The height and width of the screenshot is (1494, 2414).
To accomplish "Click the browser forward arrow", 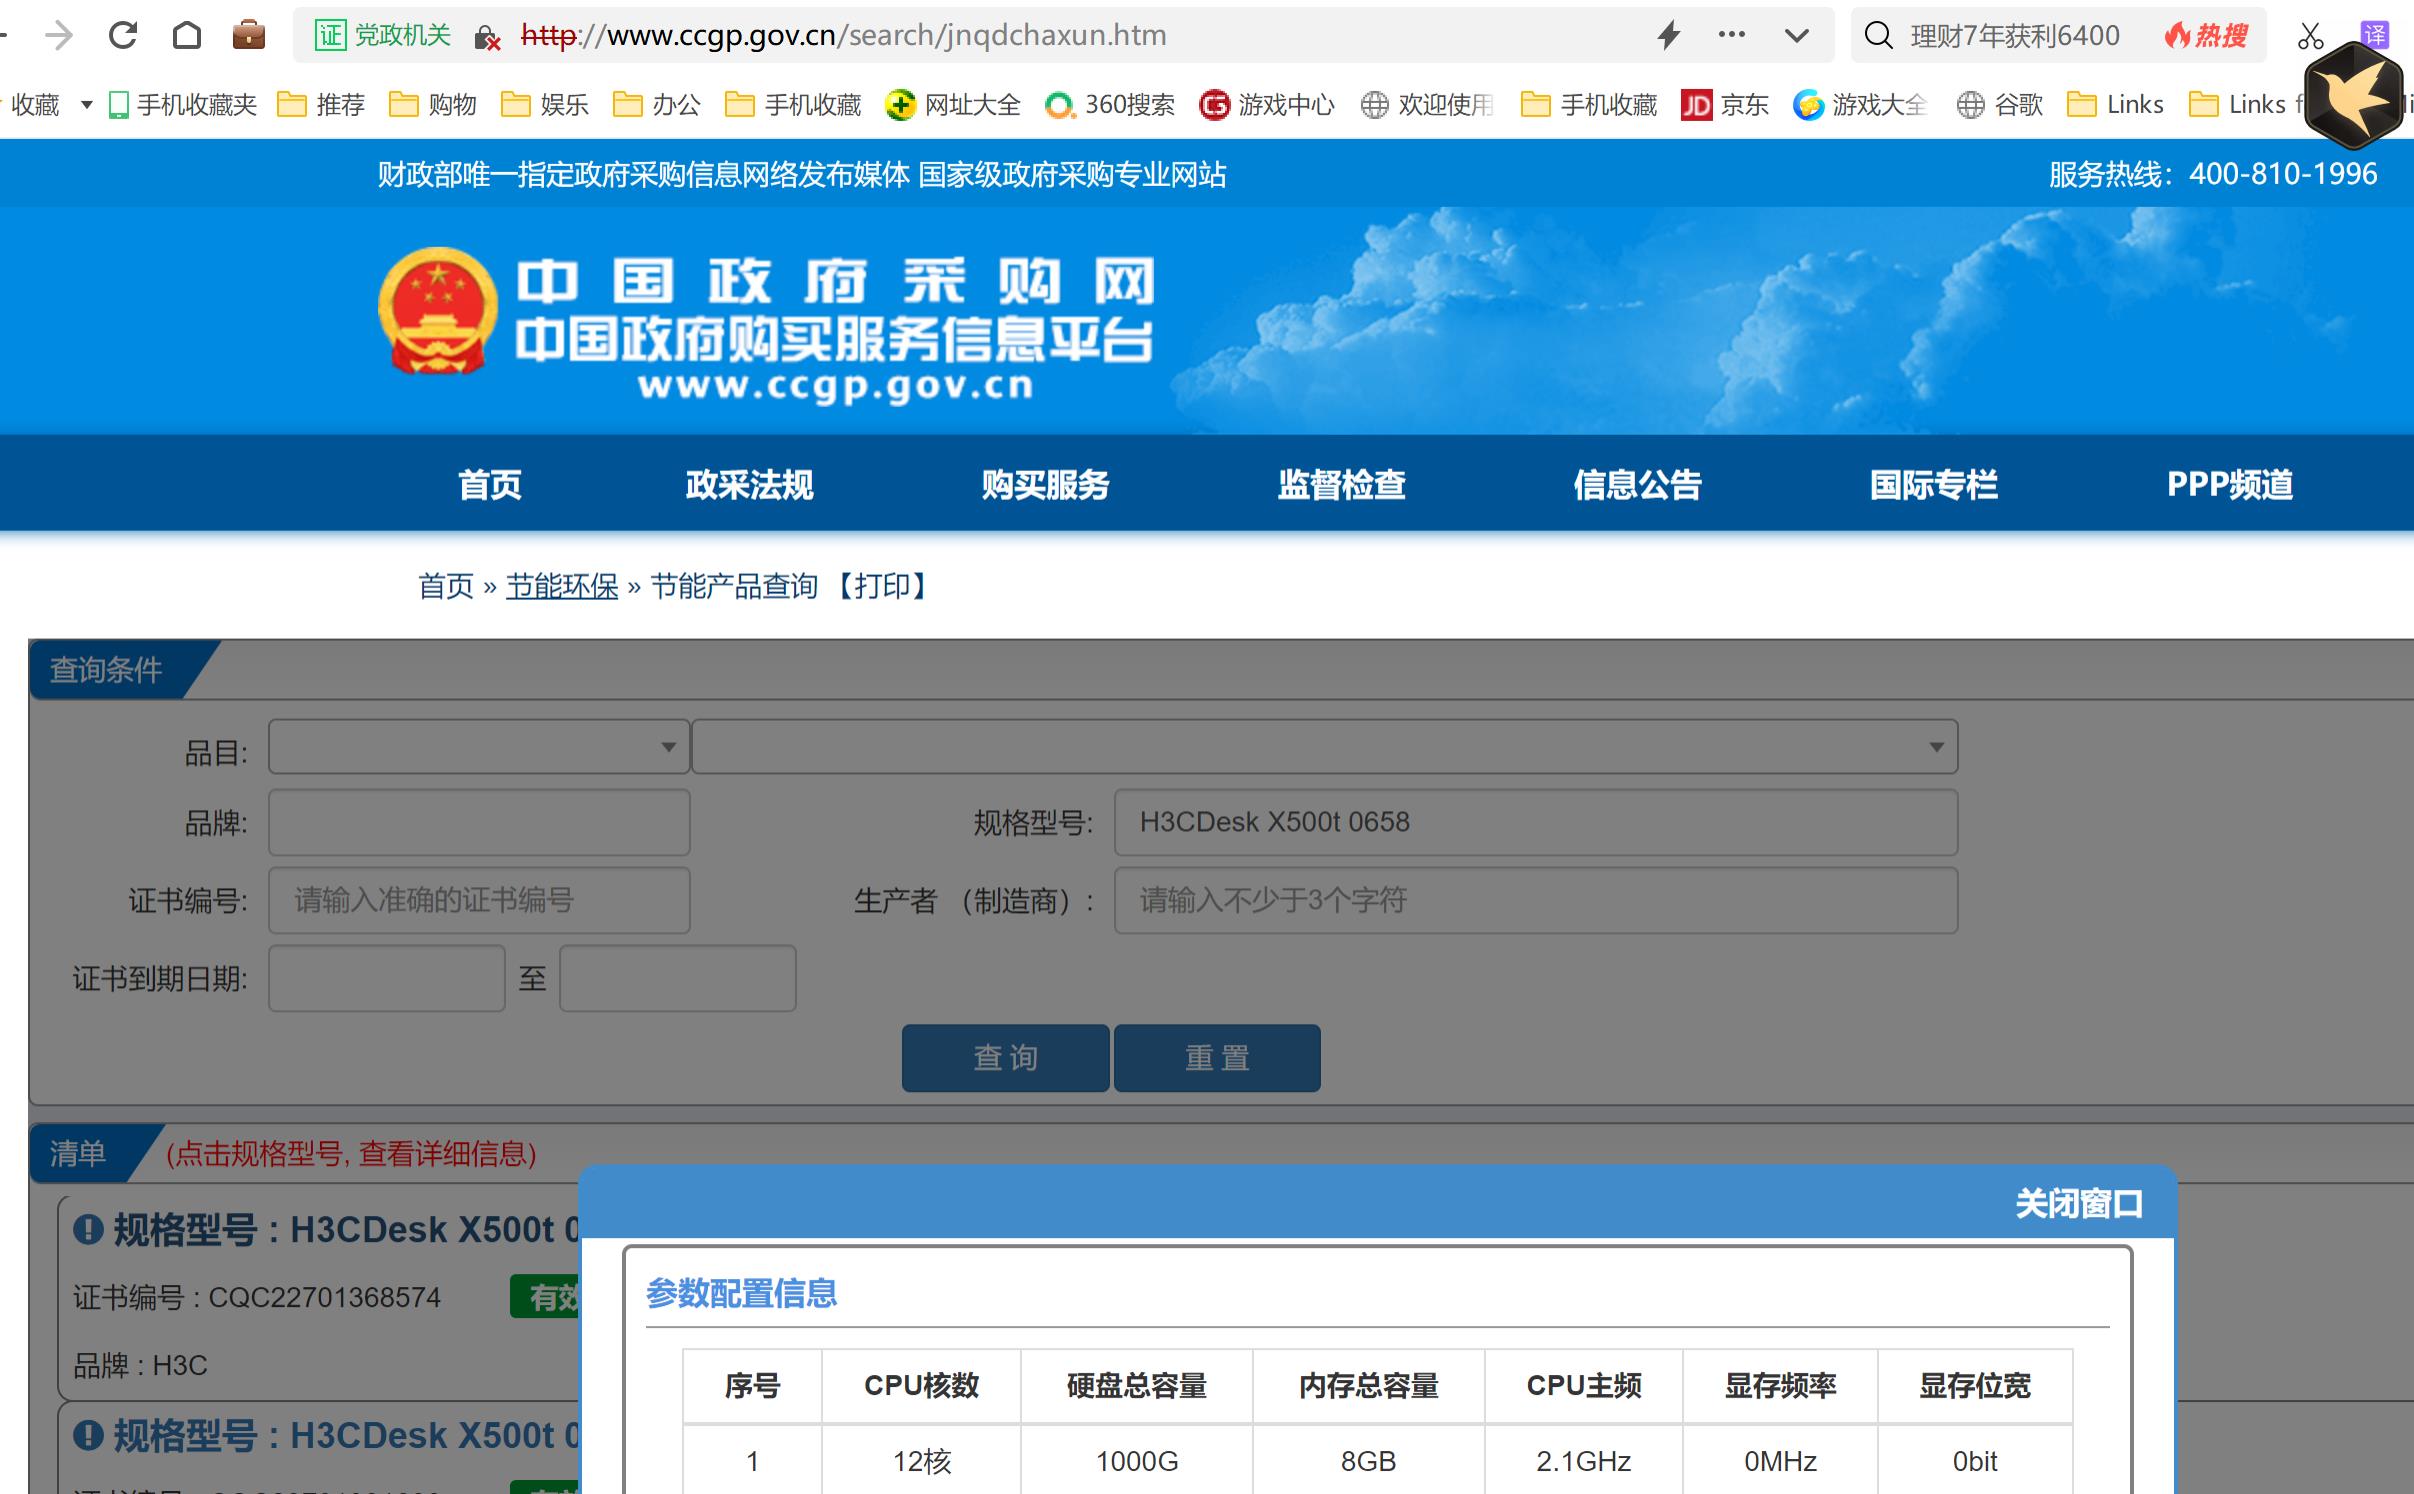I will click(59, 36).
